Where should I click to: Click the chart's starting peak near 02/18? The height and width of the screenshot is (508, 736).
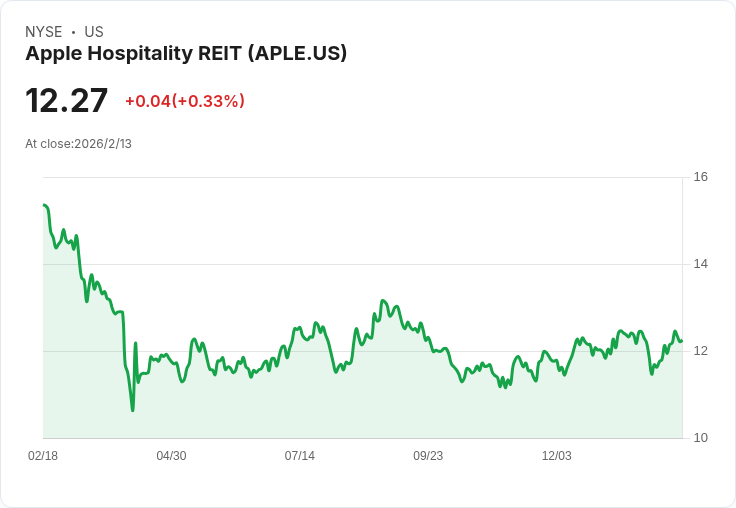[44, 205]
